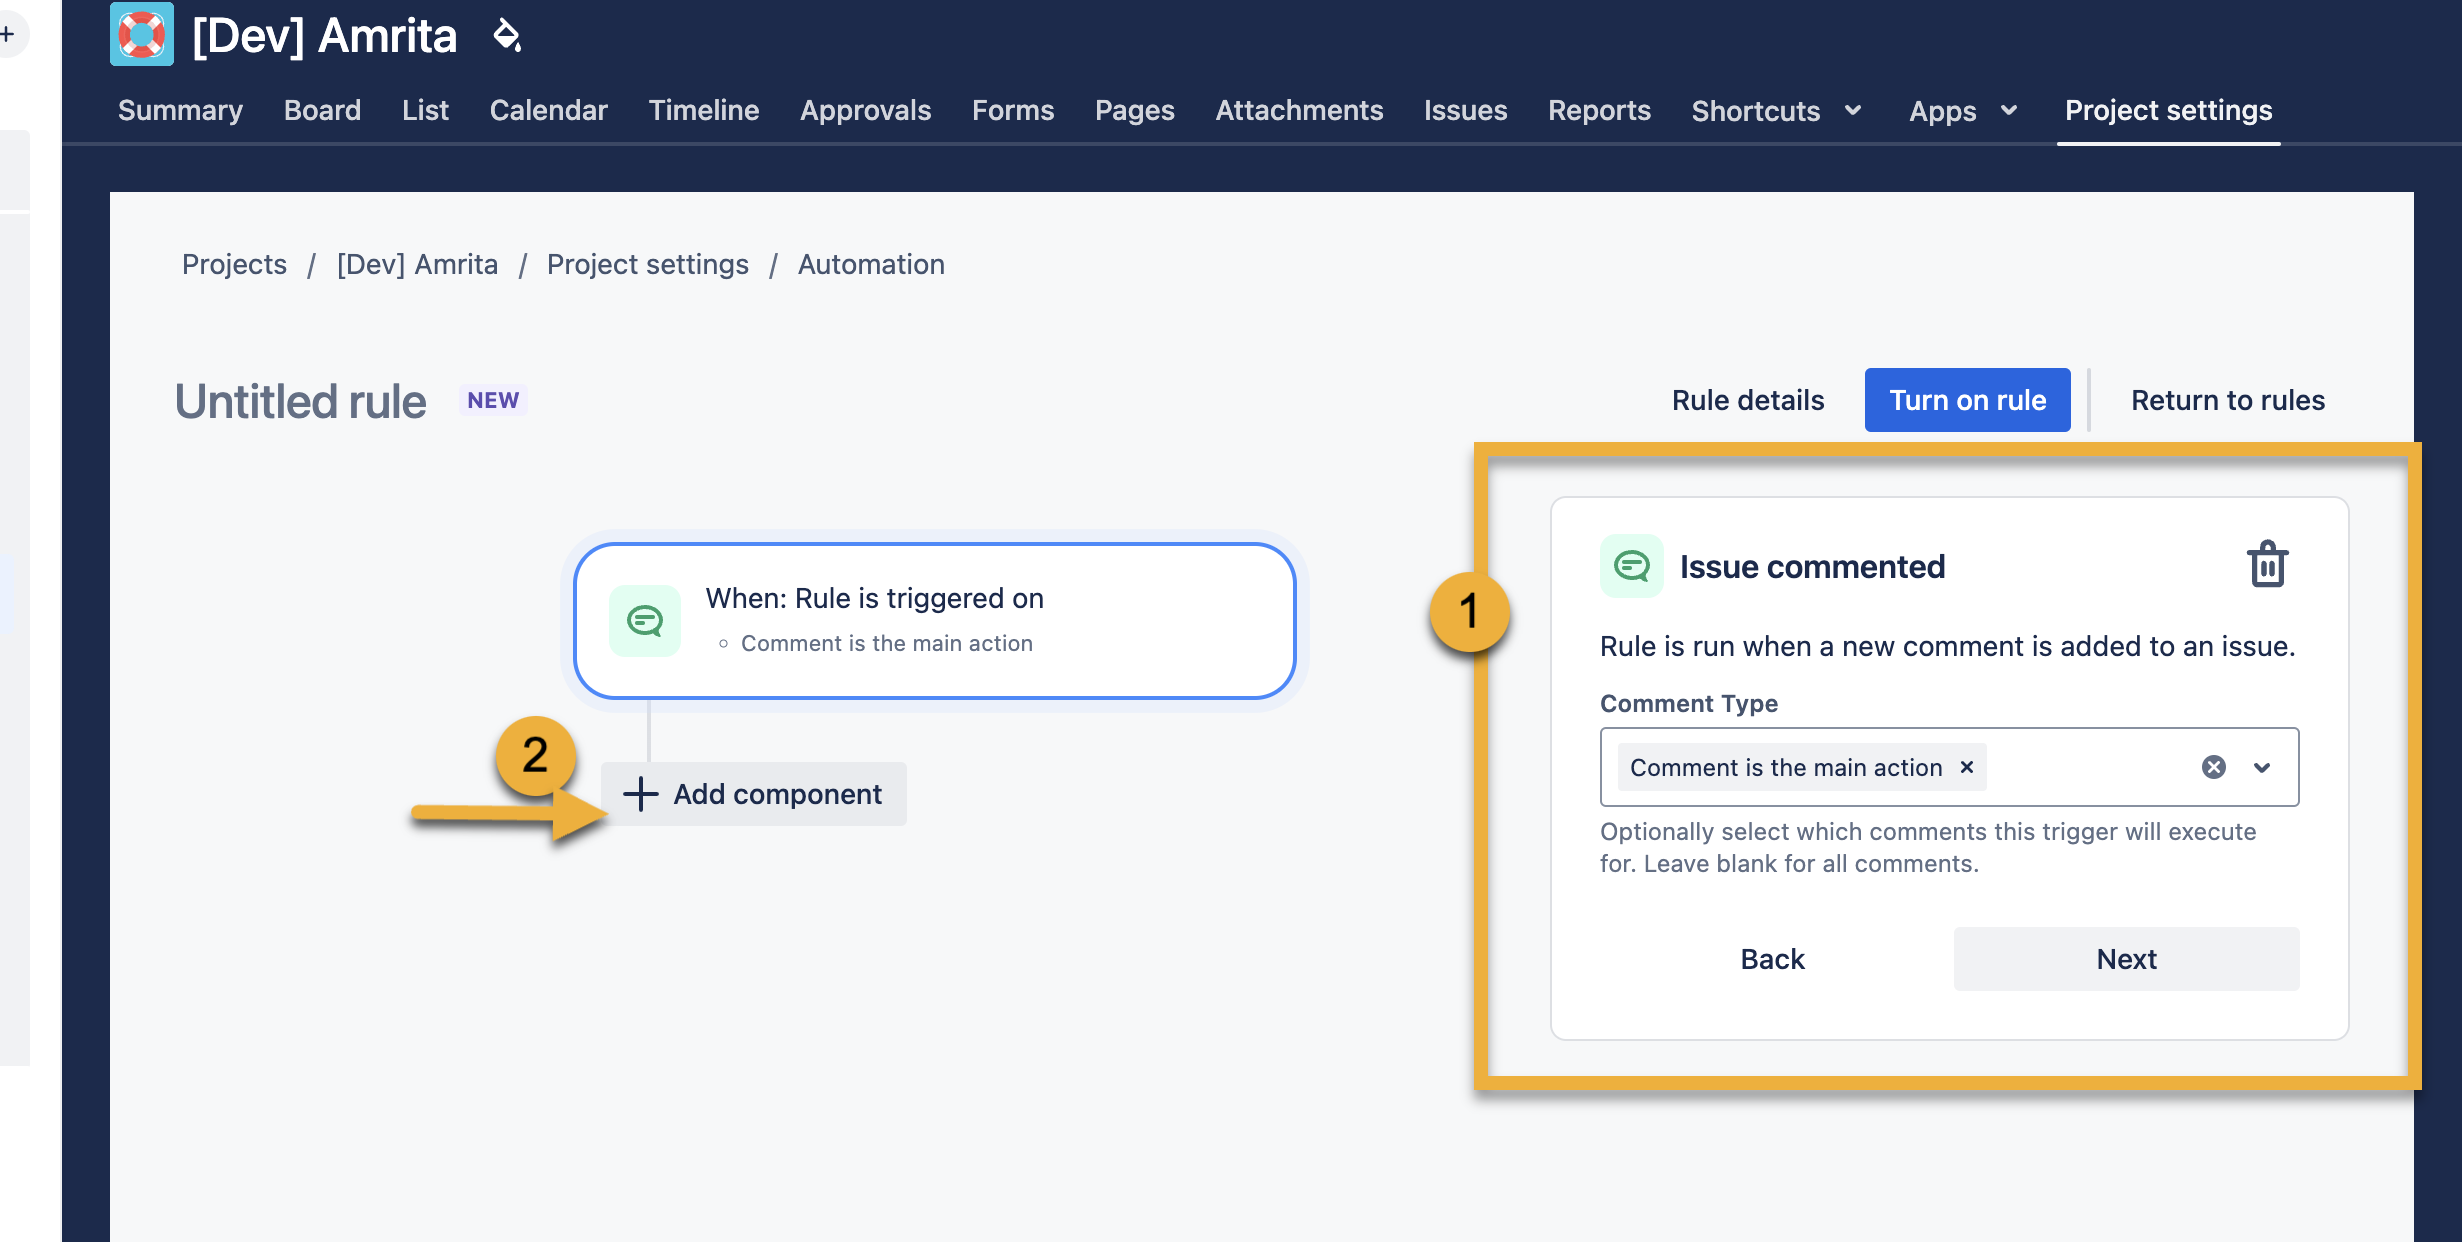Click Next in the Issue commented panel
Screen dimensions: 2462x1242
click(x=2125, y=958)
